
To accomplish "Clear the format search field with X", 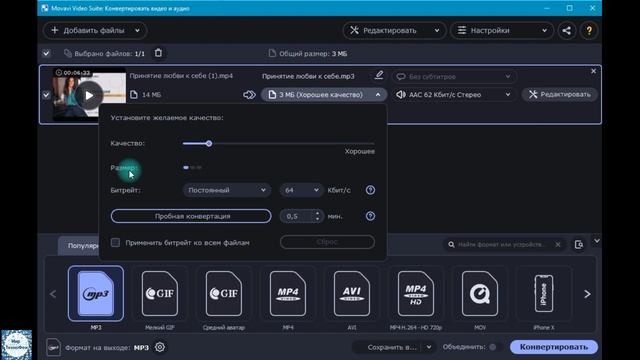I will tap(558, 244).
